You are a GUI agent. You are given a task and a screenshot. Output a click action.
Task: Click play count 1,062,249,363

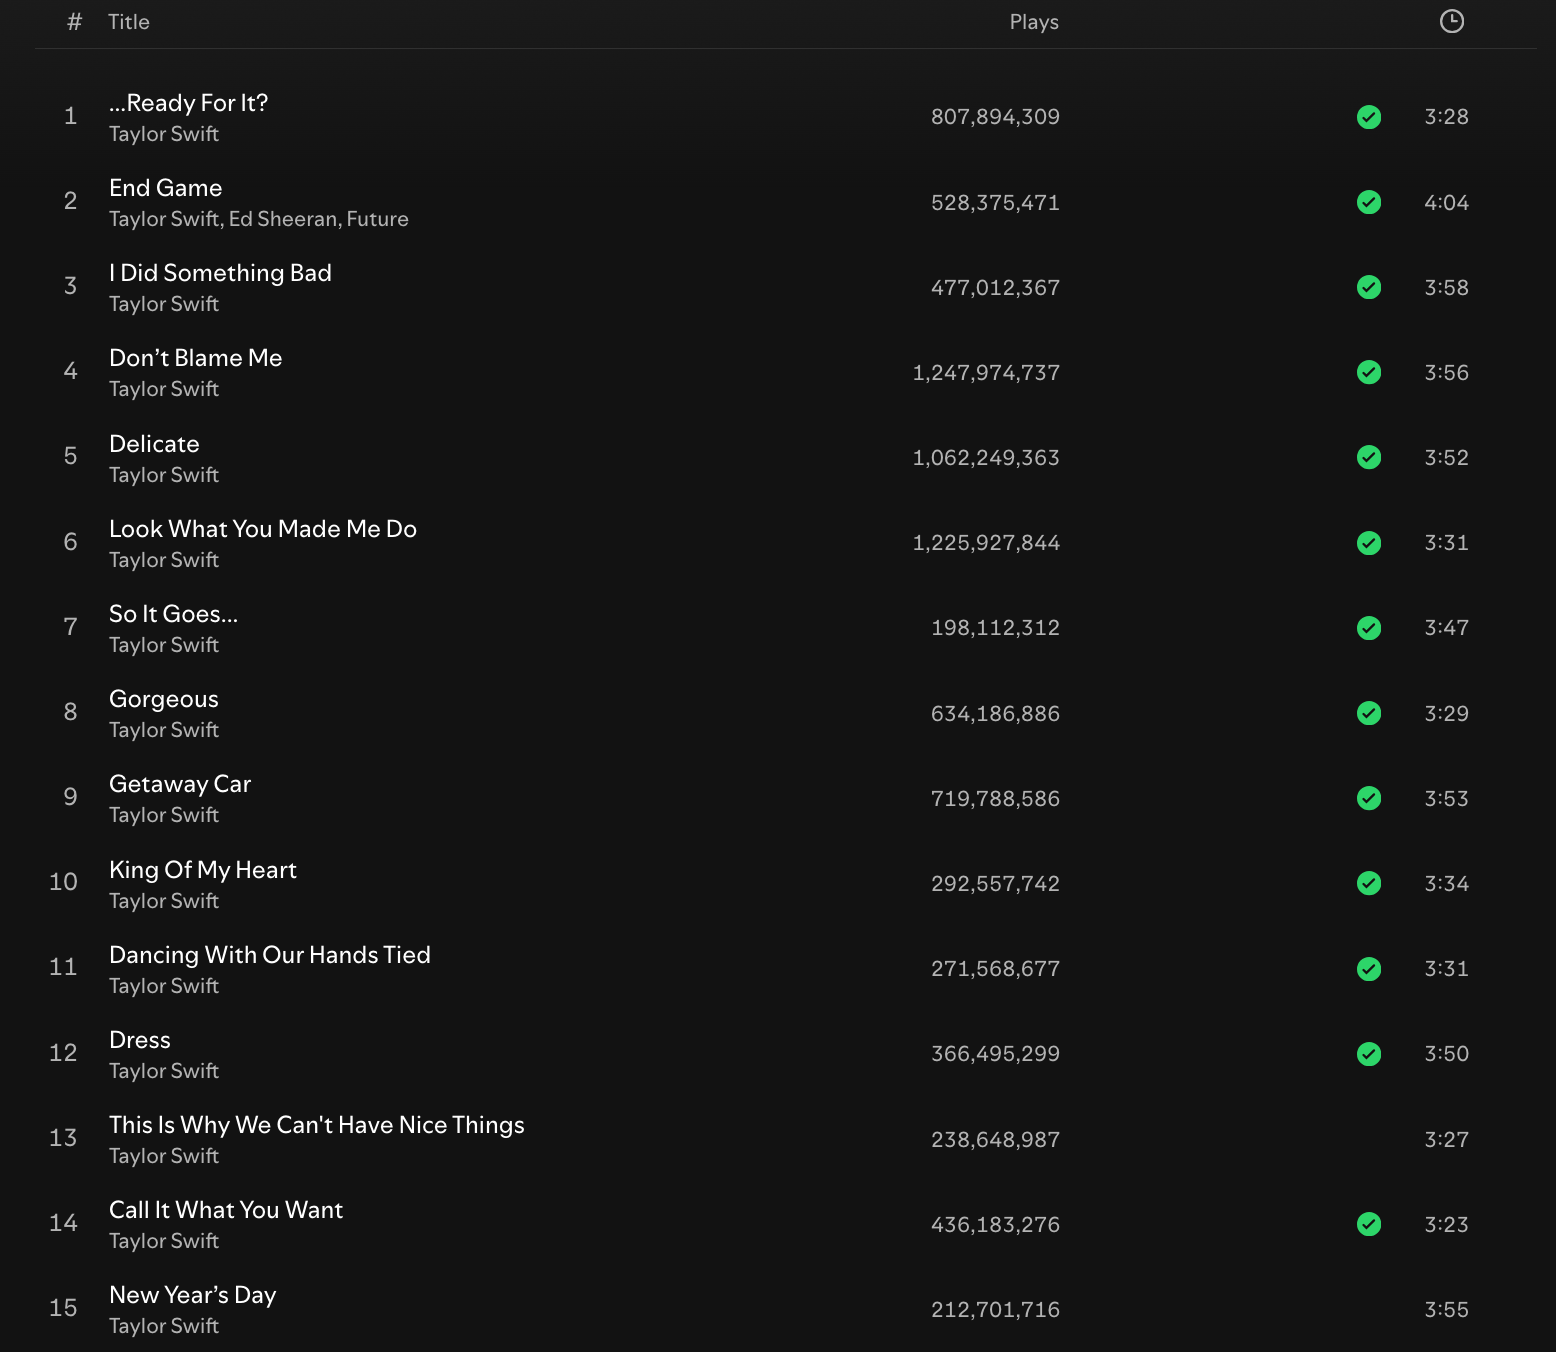click(x=986, y=458)
